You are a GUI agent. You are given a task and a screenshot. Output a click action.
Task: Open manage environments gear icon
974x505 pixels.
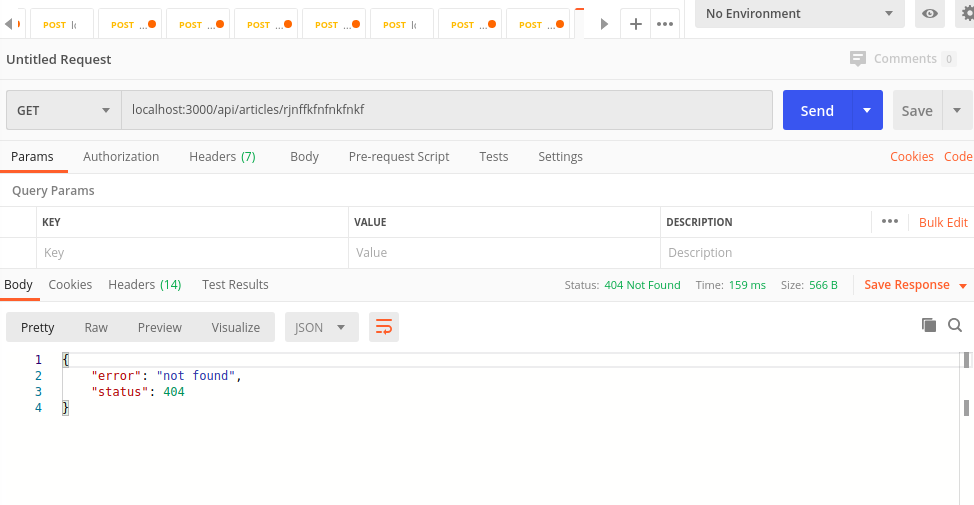967,14
